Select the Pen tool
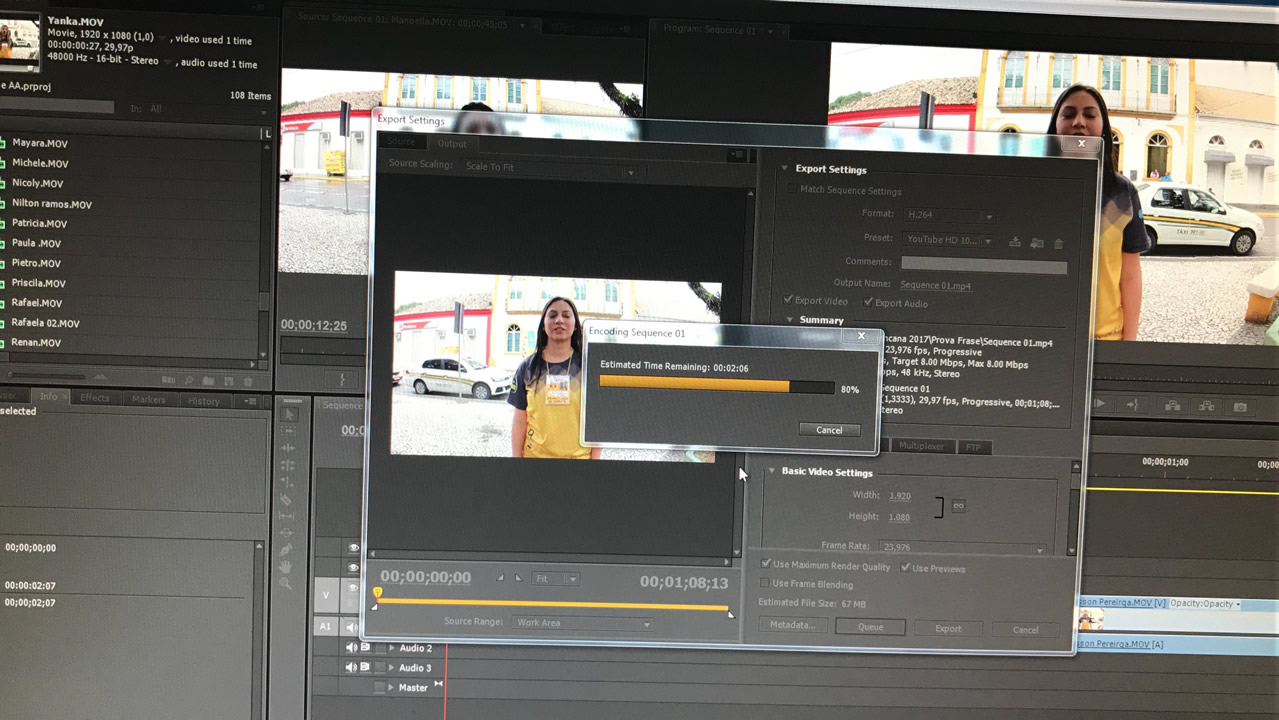 (x=287, y=550)
